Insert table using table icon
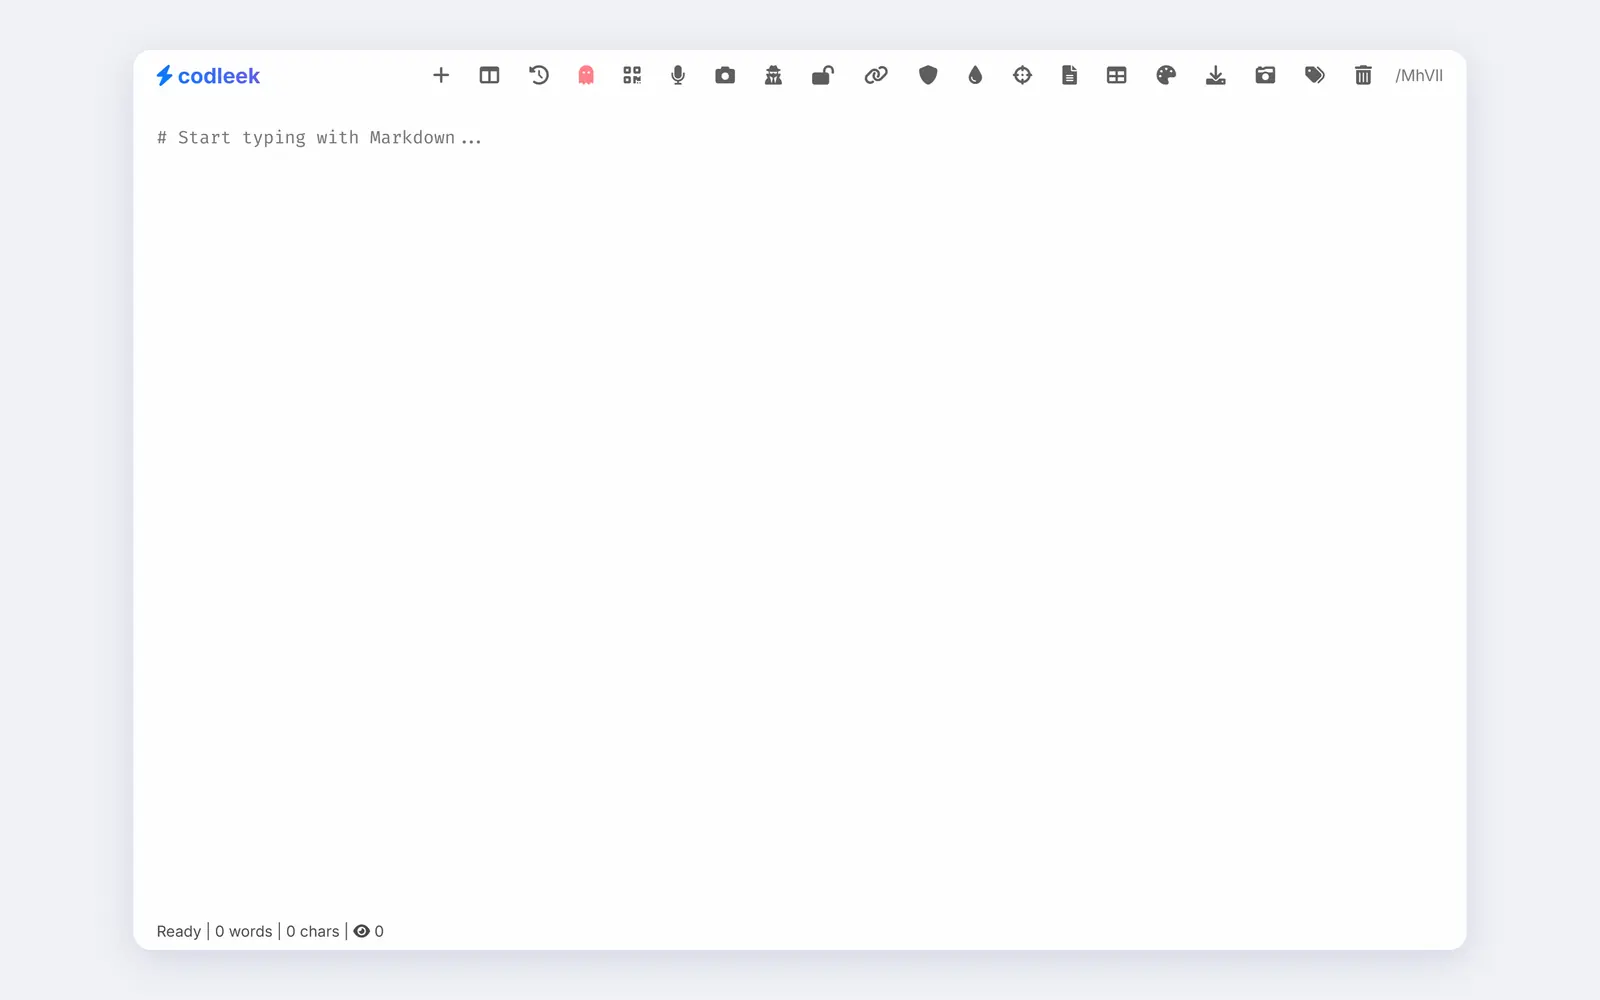Viewport: 1600px width, 1000px height. tap(1117, 75)
